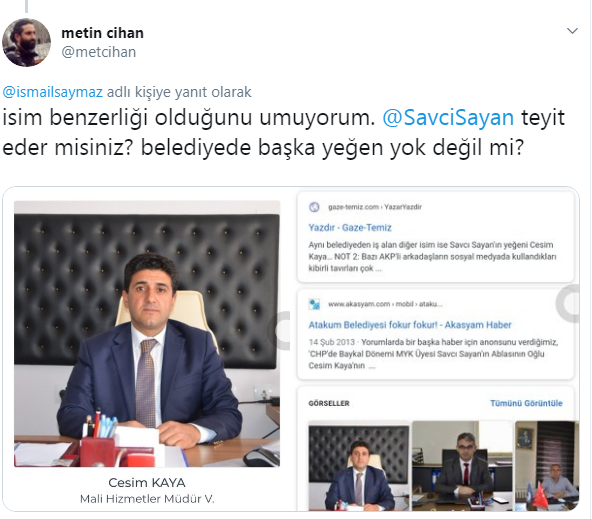This screenshot has height=519, width=592.
Task: Open the @SavciSayan mention link
Action: pyautogui.click(x=448, y=117)
